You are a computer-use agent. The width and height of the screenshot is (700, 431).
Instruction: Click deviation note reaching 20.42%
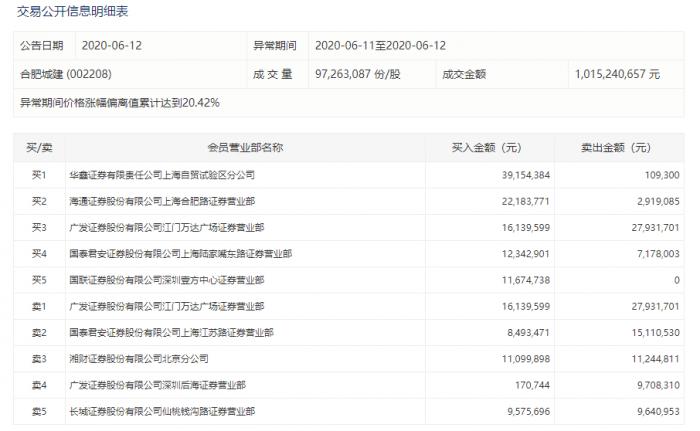pyautogui.click(x=120, y=103)
